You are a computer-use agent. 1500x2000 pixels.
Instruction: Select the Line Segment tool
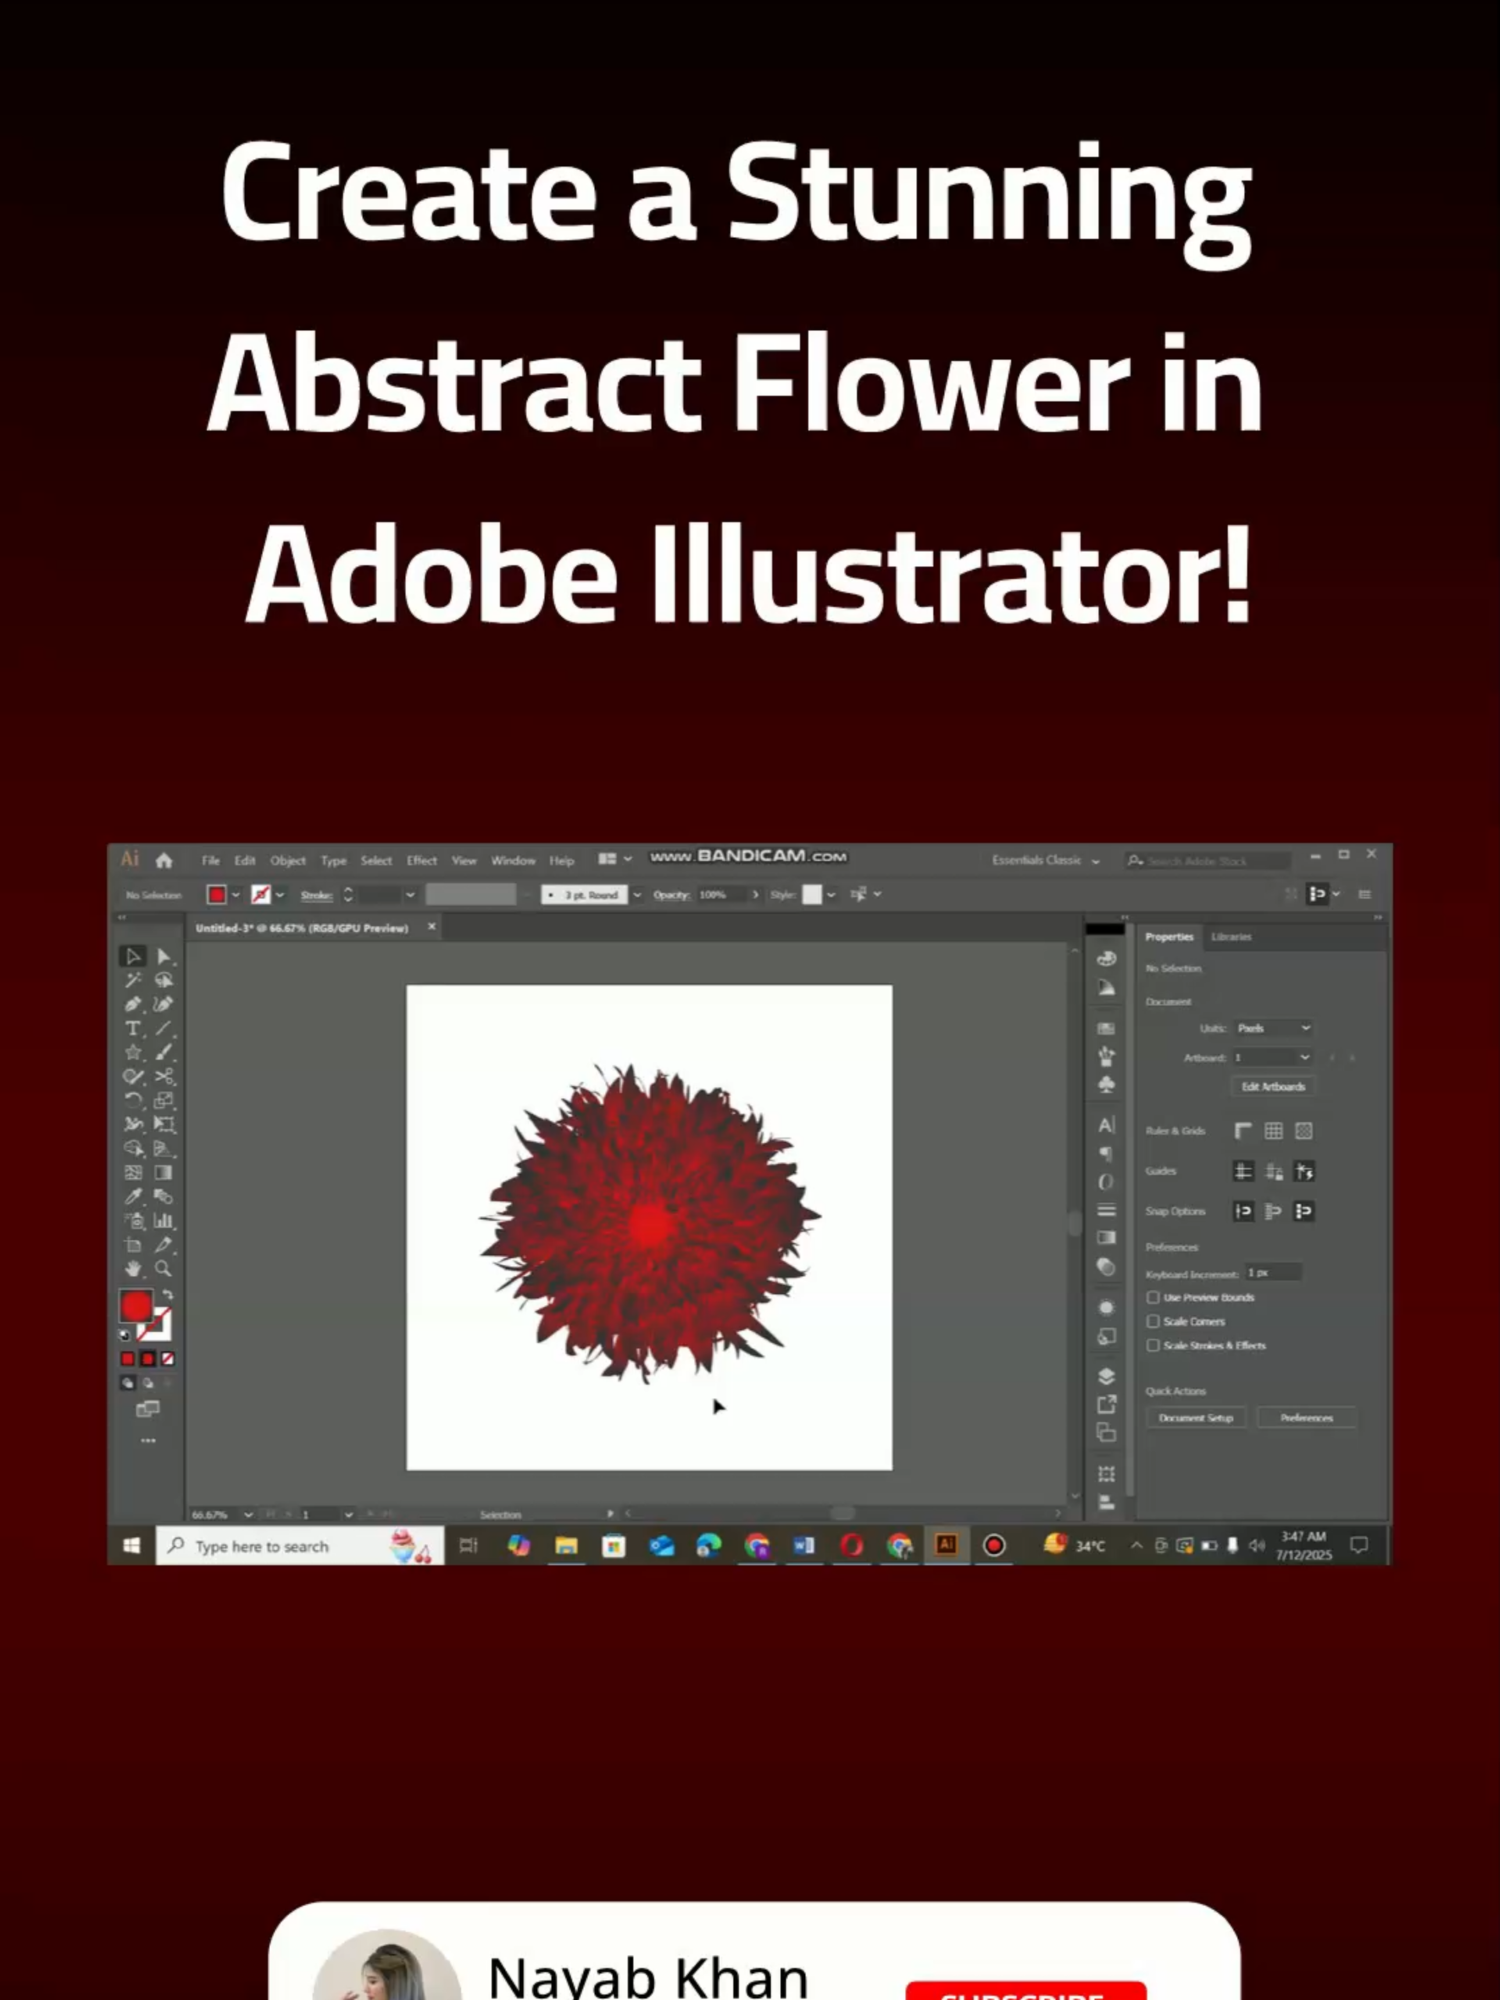[164, 1028]
